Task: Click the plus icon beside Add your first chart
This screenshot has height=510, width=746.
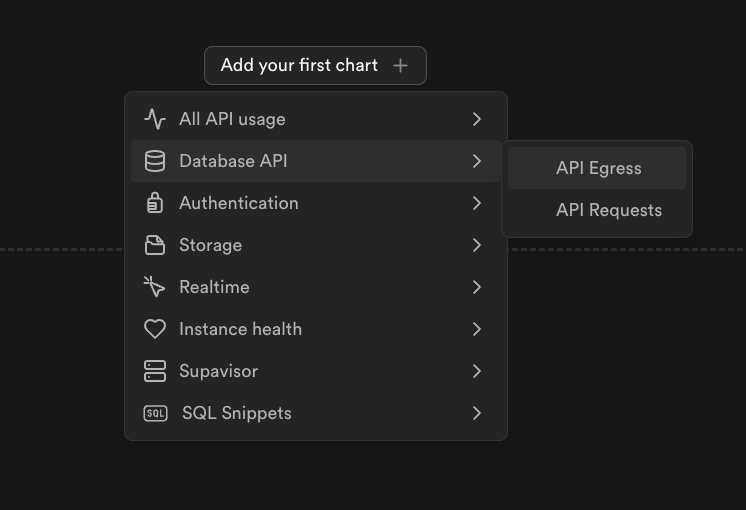Action: point(401,65)
